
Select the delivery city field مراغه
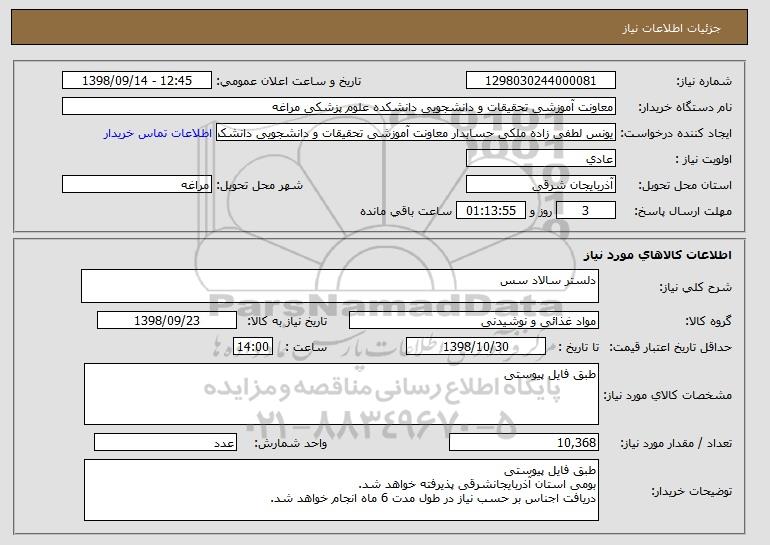[x=137, y=185]
